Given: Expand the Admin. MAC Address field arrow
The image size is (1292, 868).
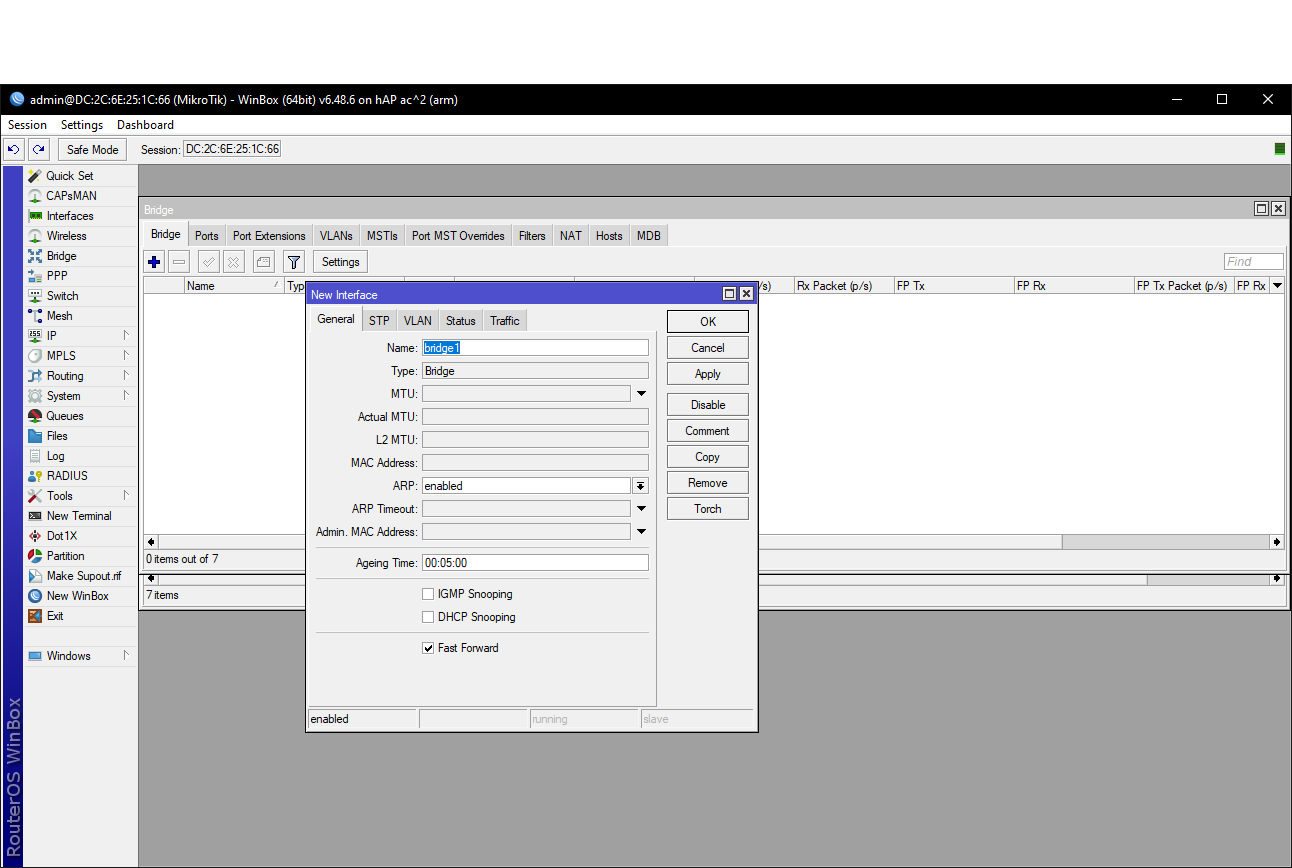Looking at the screenshot, I should pyautogui.click(x=641, y=532).
